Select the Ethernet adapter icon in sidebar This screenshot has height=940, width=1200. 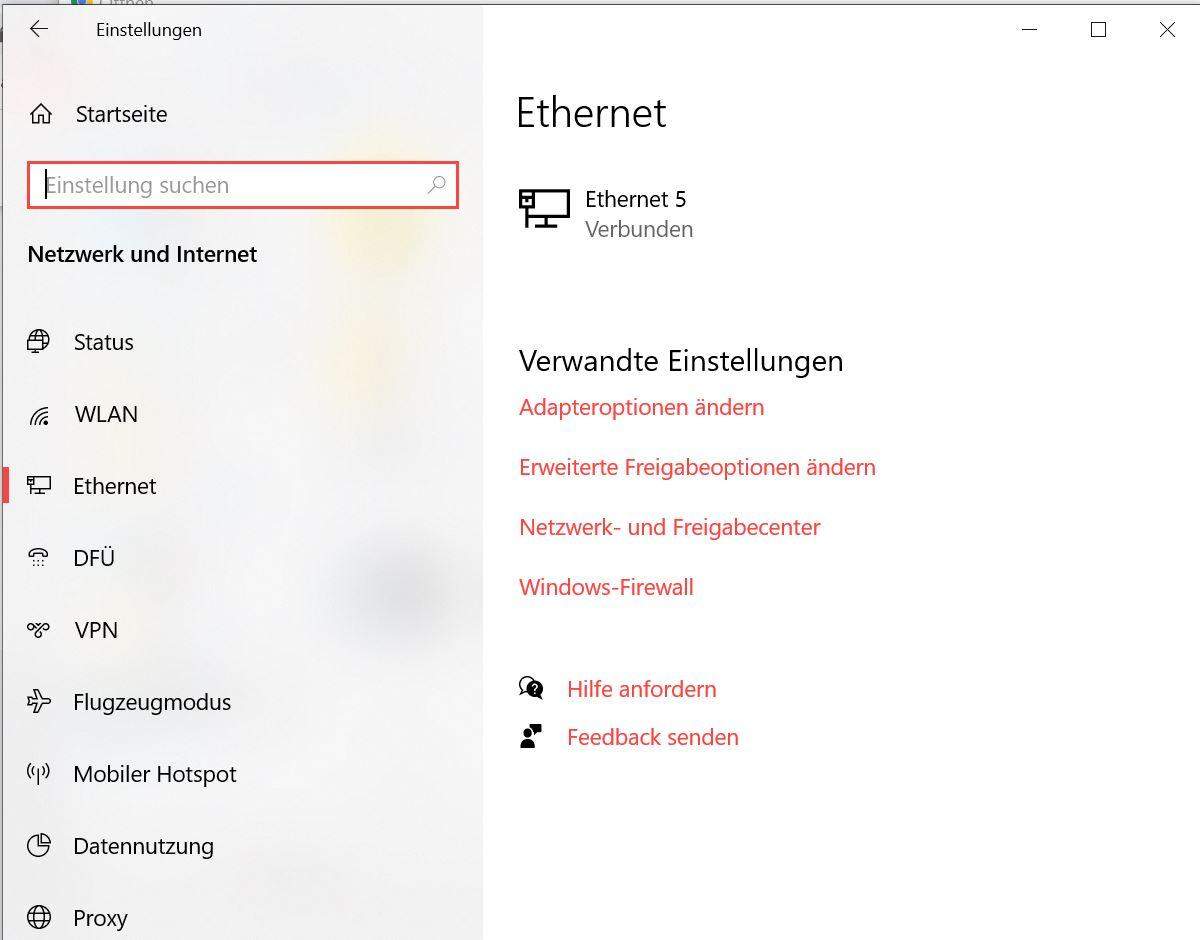(38, 486)
